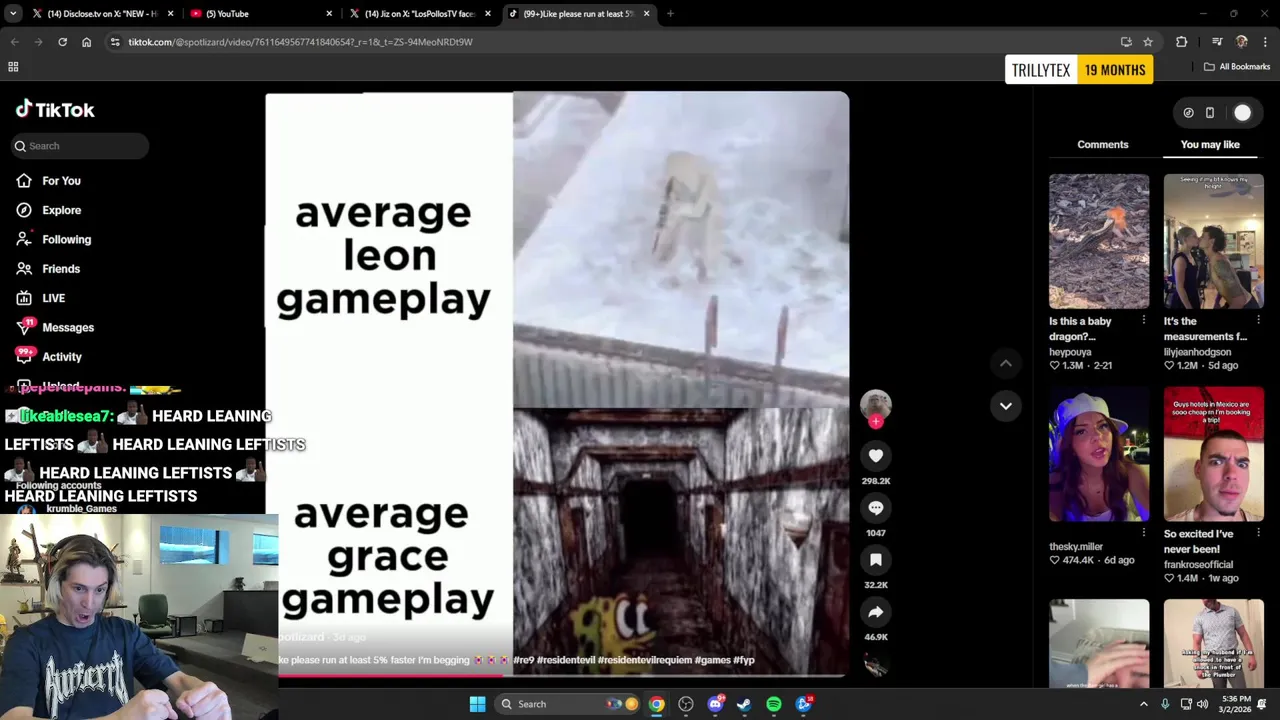Like the video with the heart icon
The image size is (1280, 720).
[x=875, y=456]
